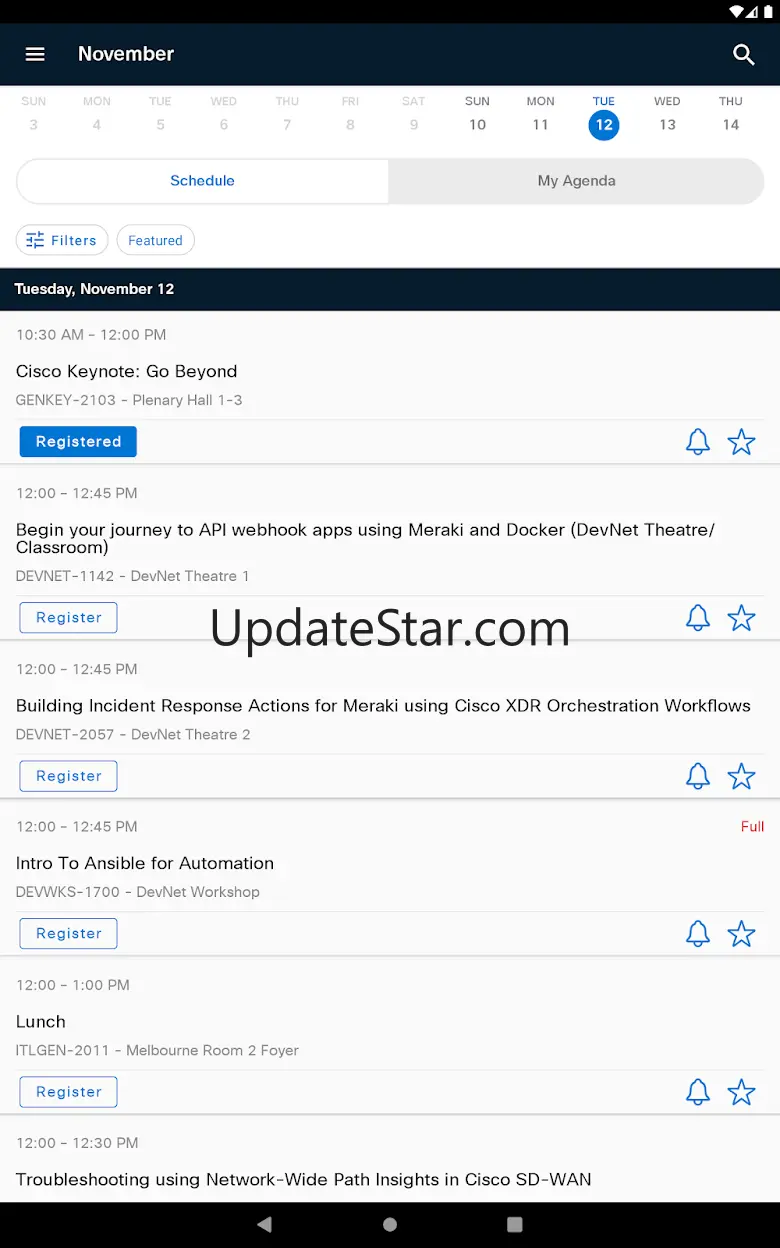Select Tuesday 12 highlighted date
780x1248 pixels.
tap(604, 116)
